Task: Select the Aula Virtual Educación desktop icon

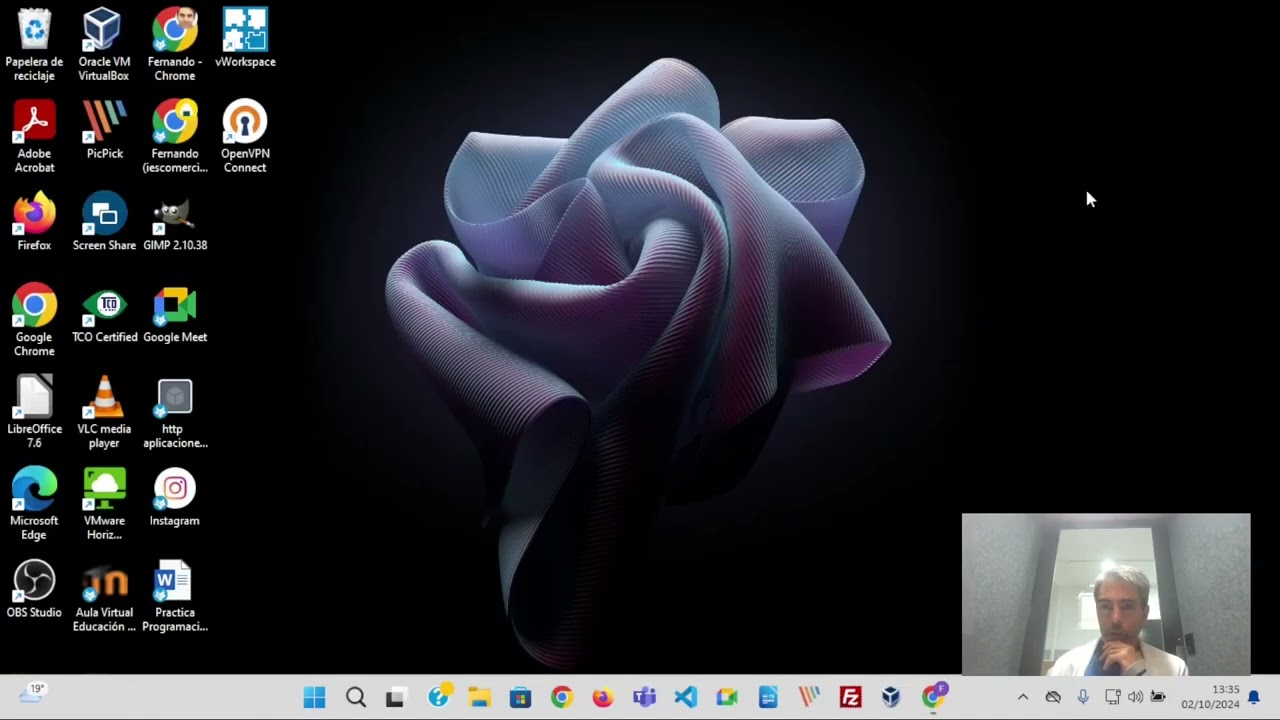Action: tap(104, 596)
